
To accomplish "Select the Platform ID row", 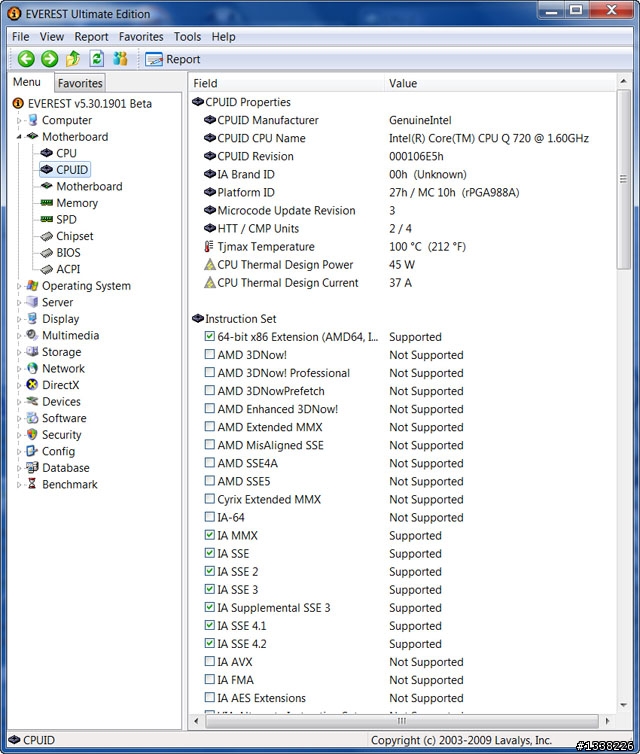I will [x=402, y=192].
